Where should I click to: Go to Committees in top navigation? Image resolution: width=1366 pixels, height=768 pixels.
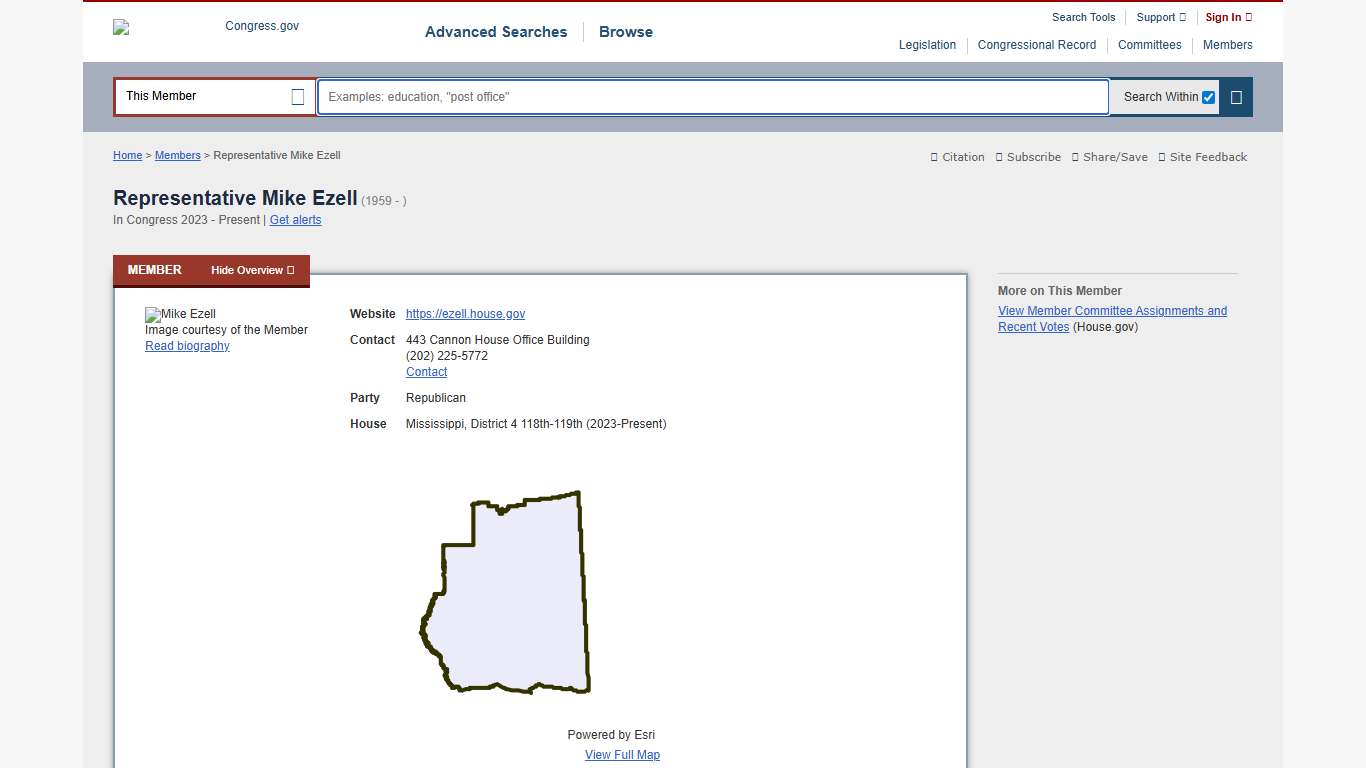(x=1149, y=45)
